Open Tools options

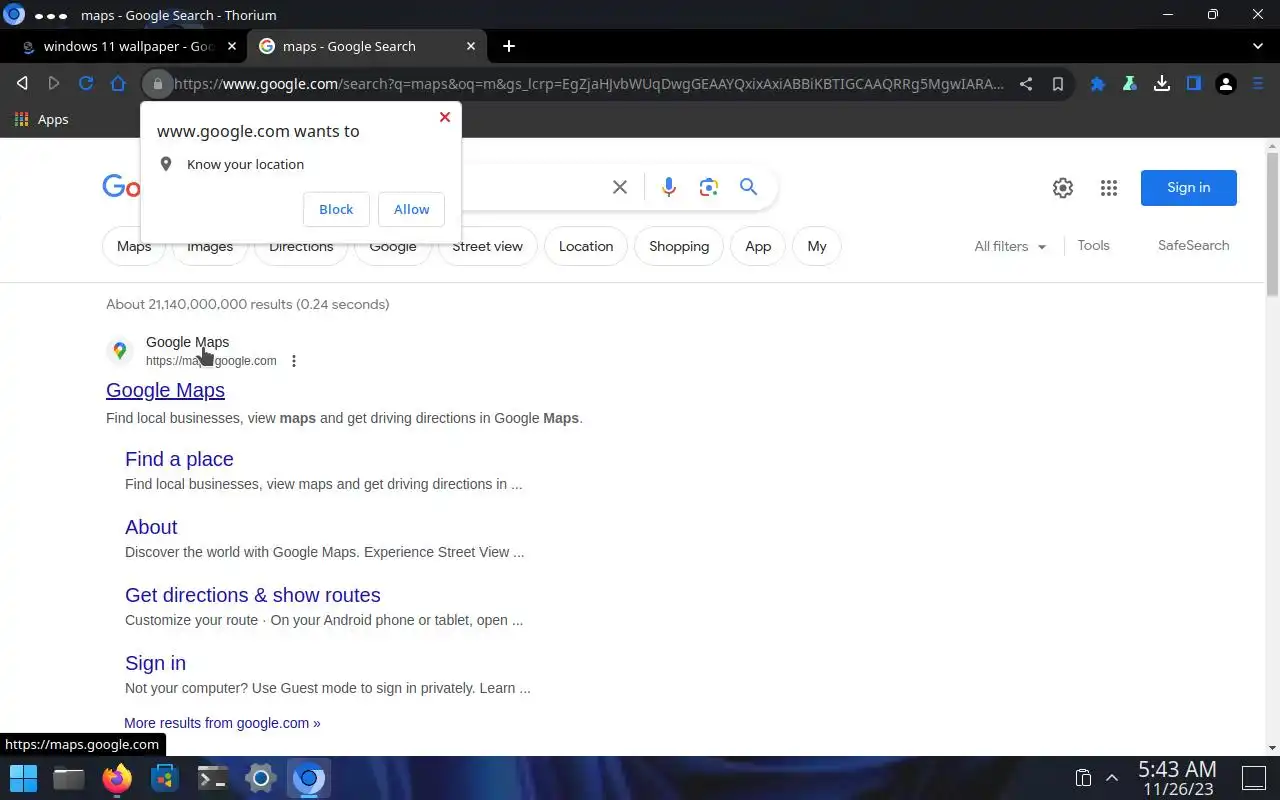click(1094, 245)
